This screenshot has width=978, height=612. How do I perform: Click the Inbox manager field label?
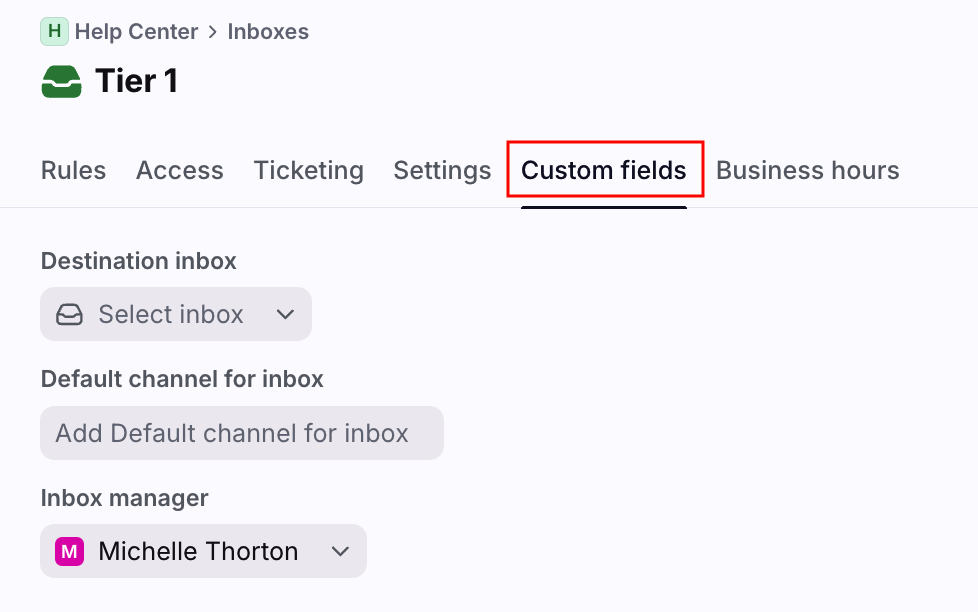pyautogui.click(x=124, y=498)
